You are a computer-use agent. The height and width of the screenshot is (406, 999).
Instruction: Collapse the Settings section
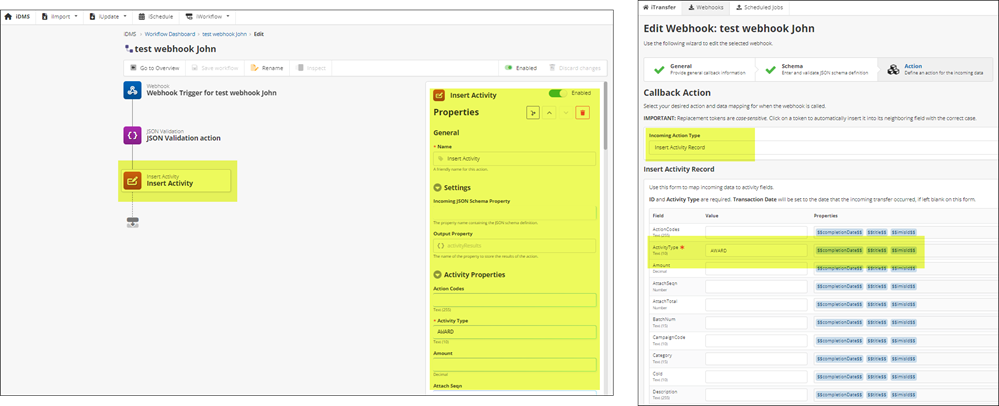tap(438, 187)
